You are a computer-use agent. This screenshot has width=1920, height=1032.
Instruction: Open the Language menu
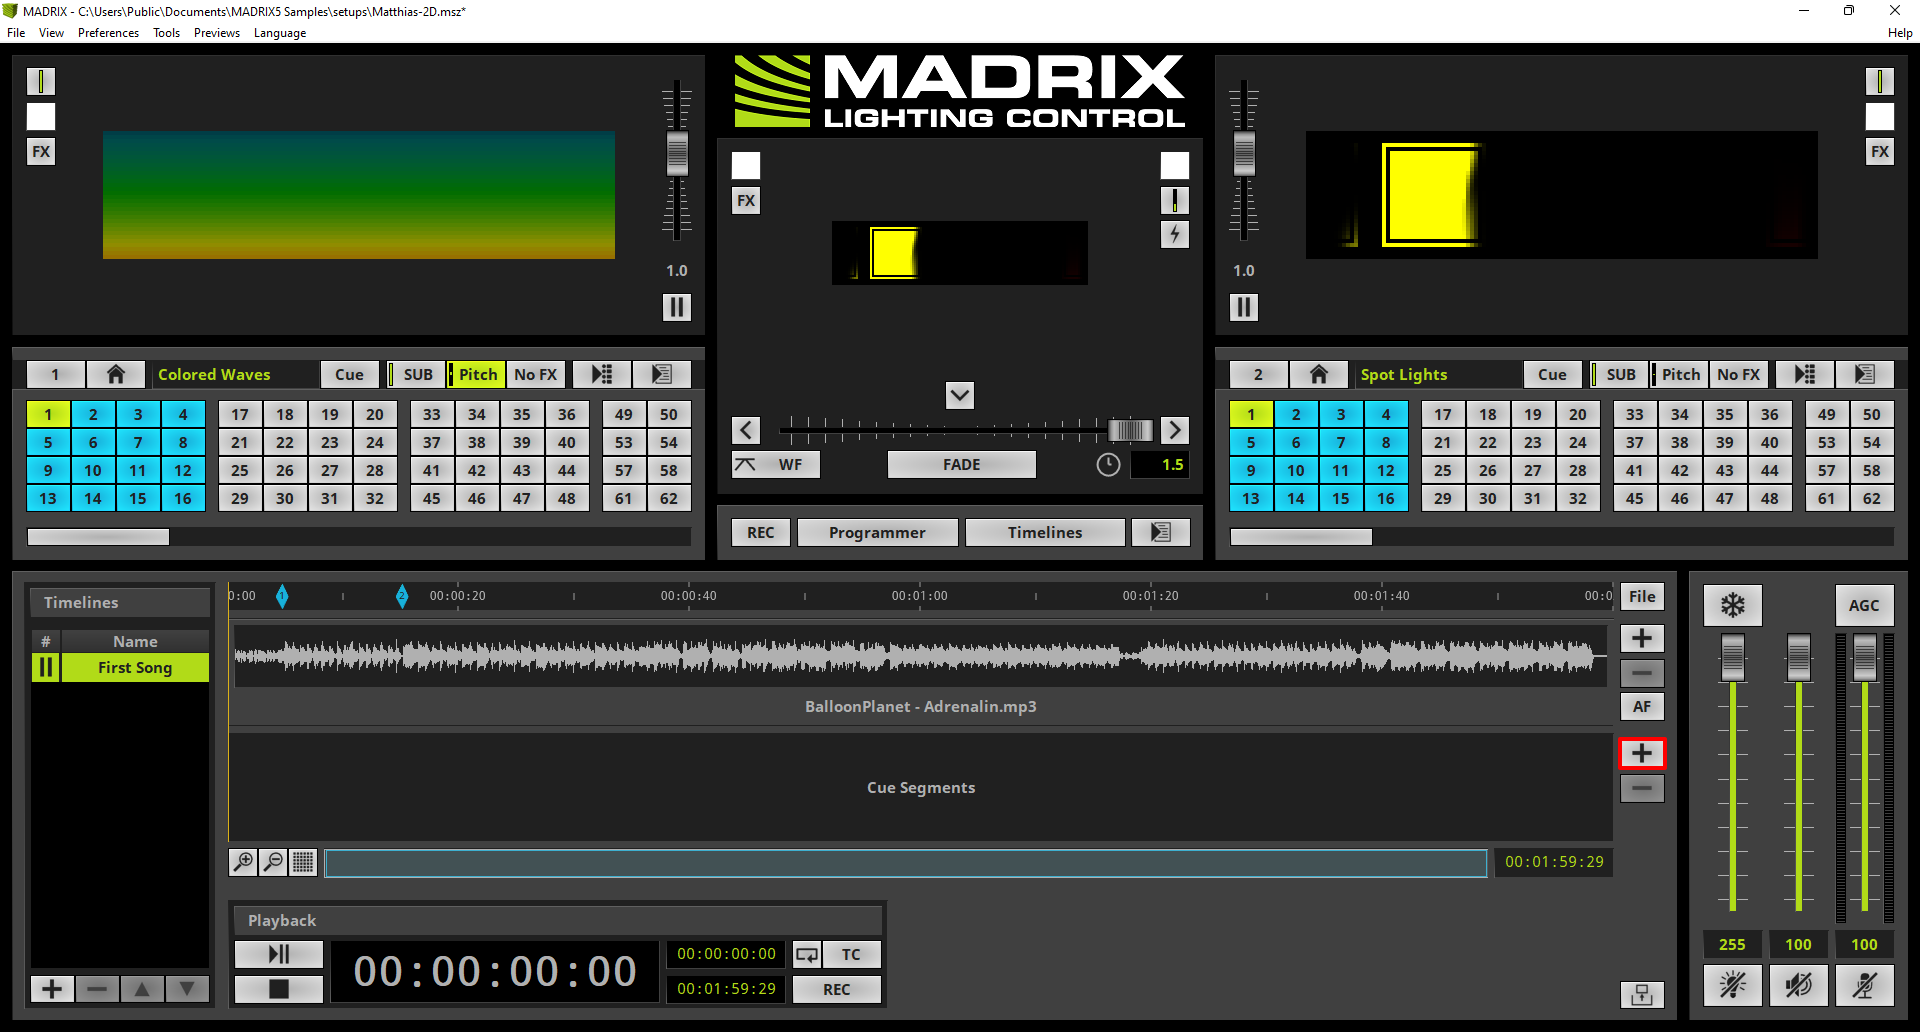point(280,33)
